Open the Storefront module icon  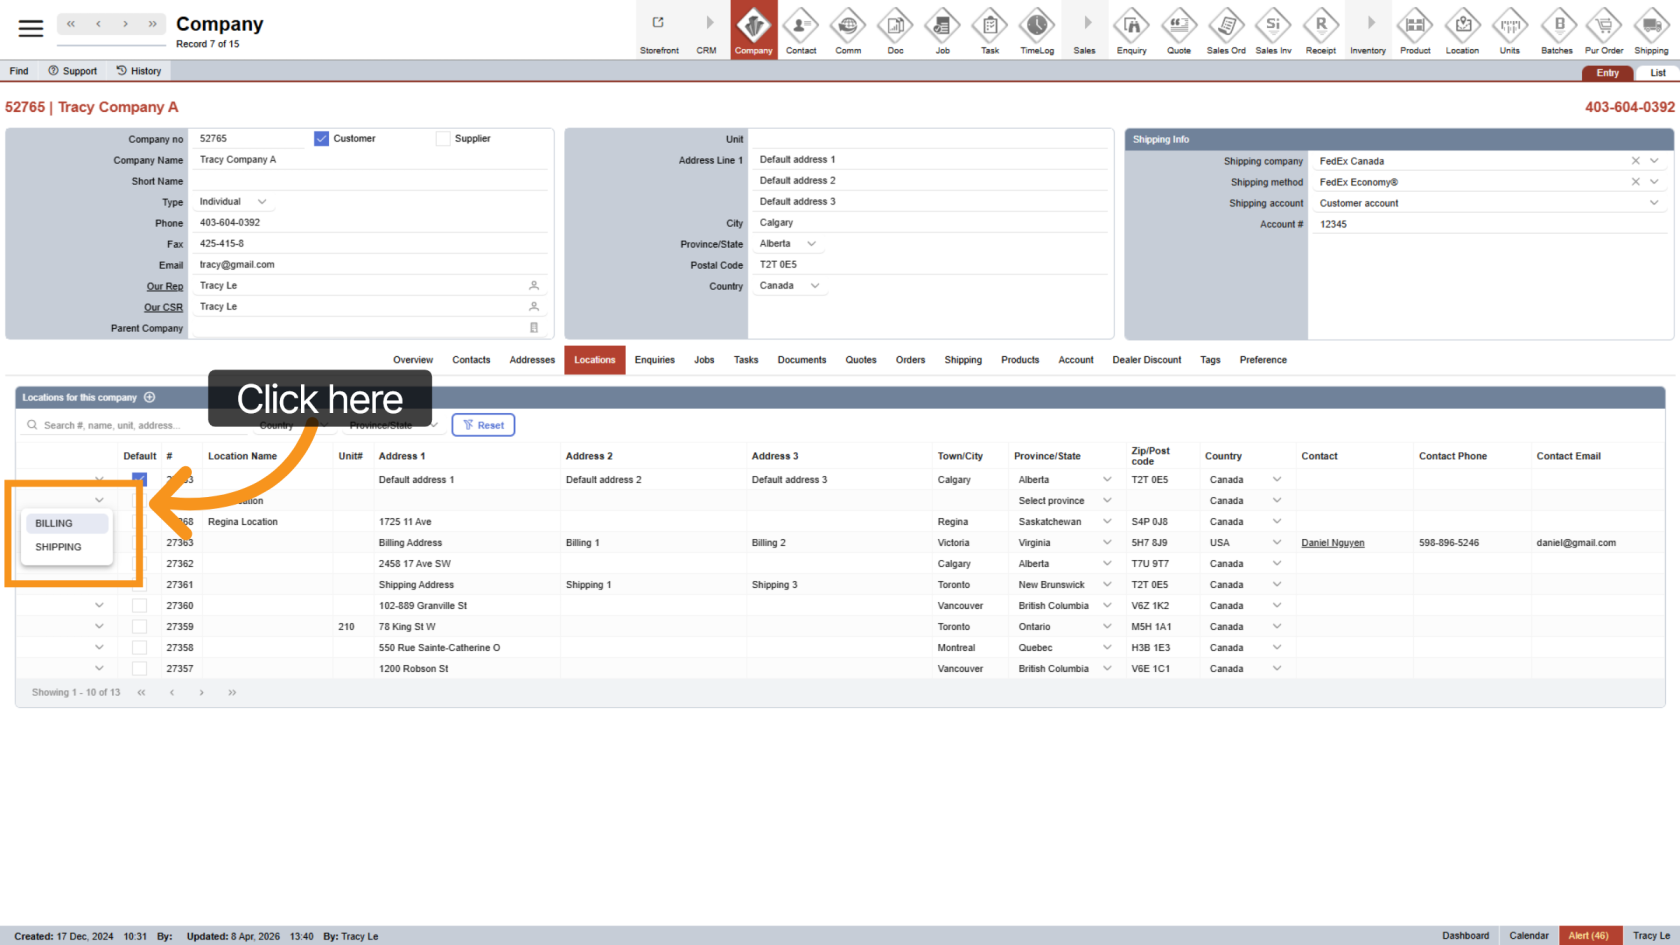tap(659, 30)
